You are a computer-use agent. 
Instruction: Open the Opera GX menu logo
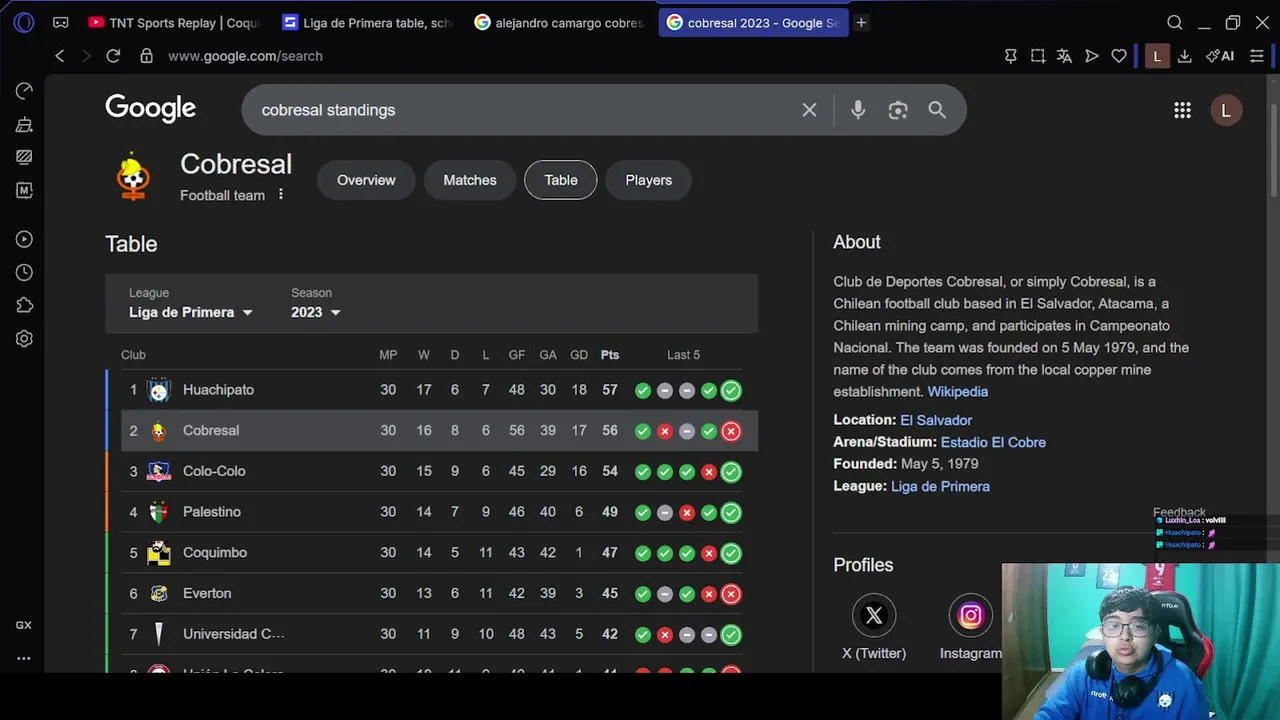click(x=24, y=22)
